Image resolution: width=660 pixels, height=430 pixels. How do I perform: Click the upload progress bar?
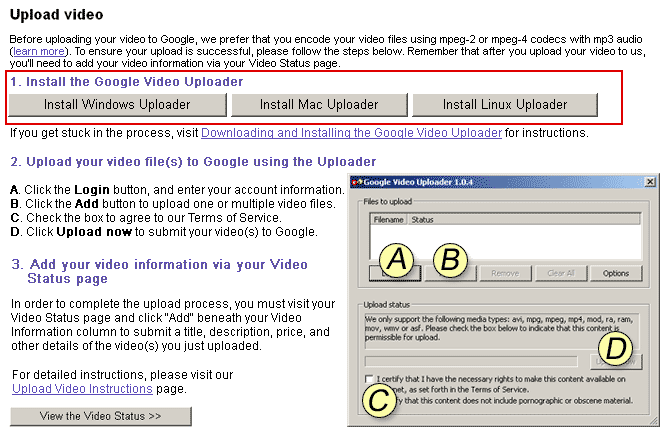[x=470, y=361]
